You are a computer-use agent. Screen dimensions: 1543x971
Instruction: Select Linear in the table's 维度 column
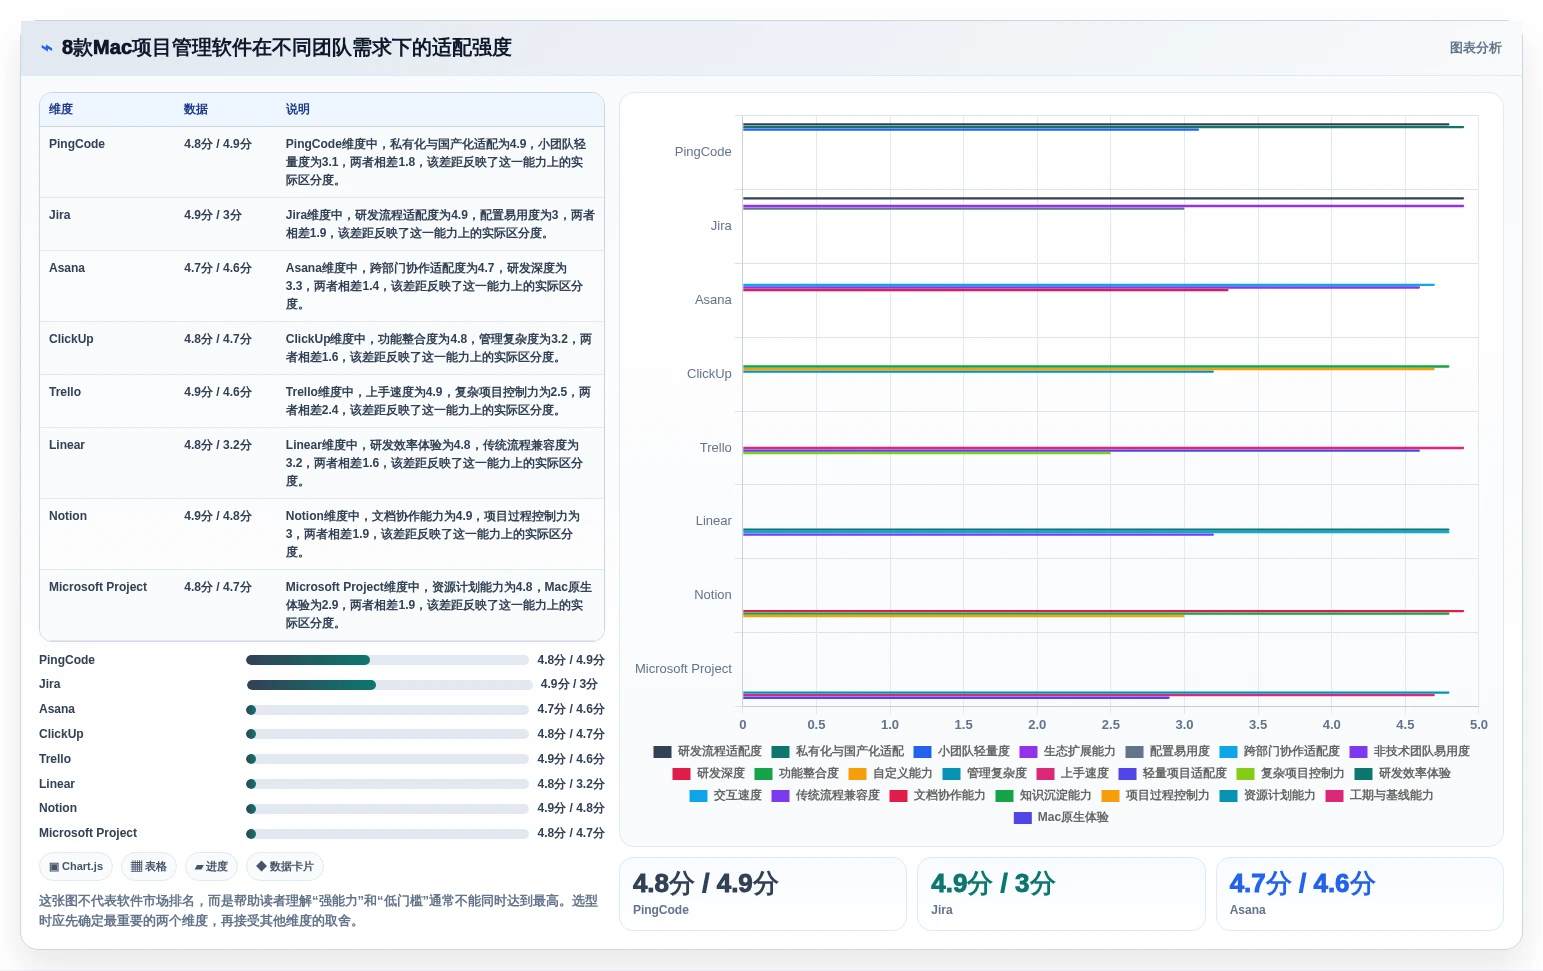pos(67,445)
